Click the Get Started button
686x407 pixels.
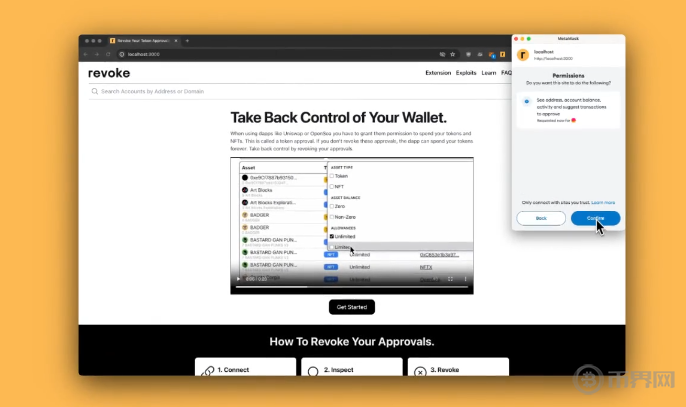click(x=352, y=307)
